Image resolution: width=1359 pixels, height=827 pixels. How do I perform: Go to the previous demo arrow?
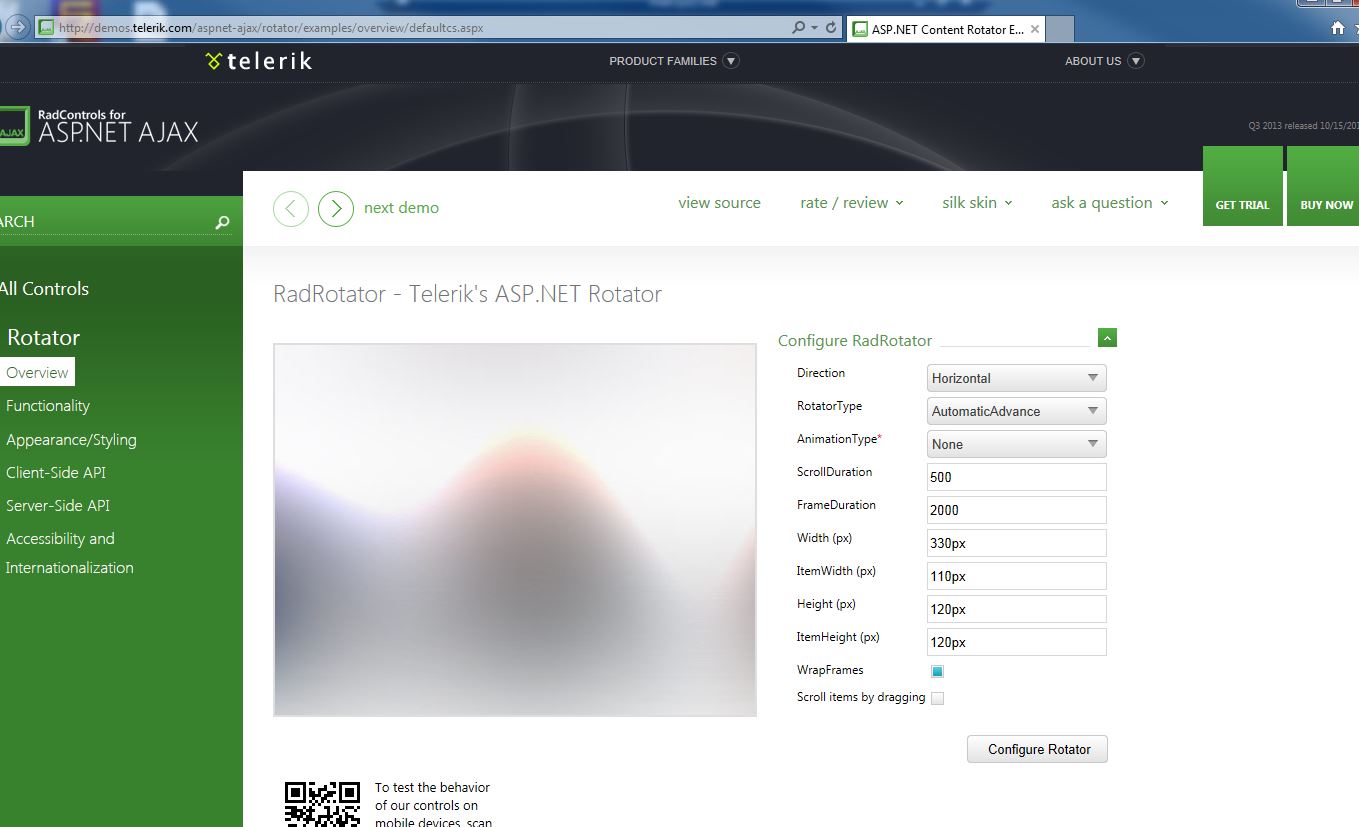[x=291, y=208]
